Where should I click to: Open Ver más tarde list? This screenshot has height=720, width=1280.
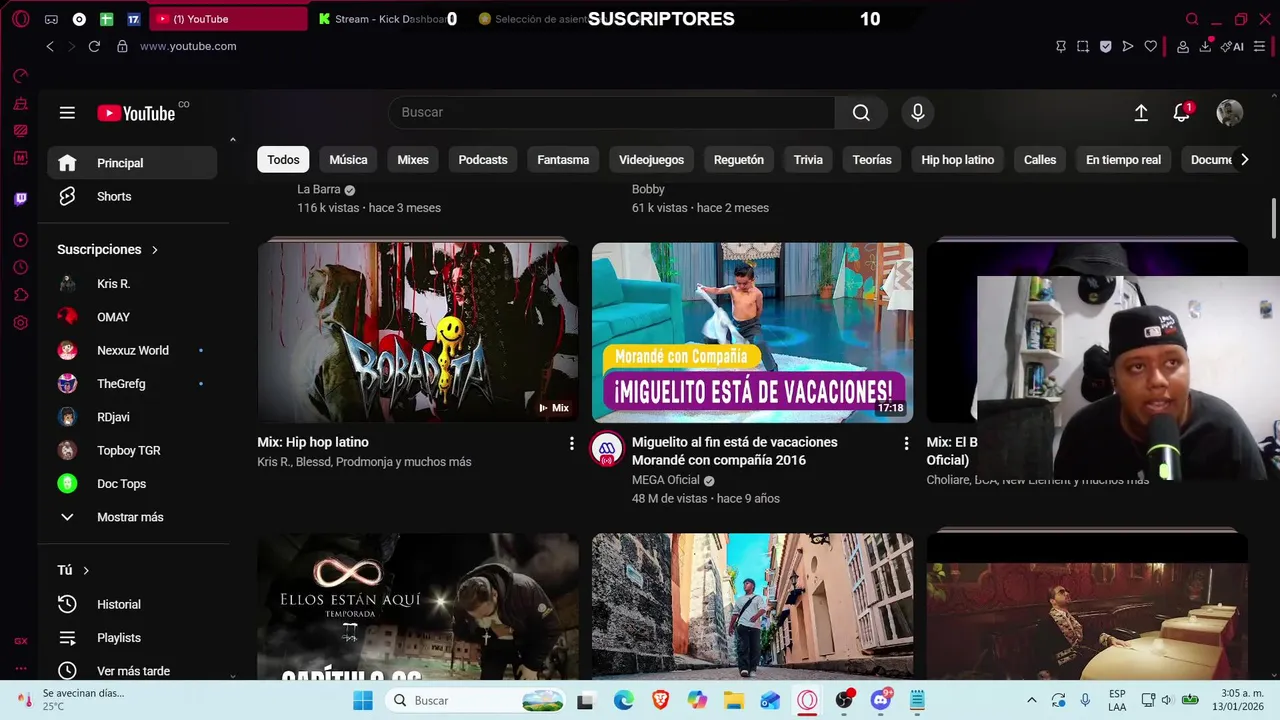tap(132, 671)
